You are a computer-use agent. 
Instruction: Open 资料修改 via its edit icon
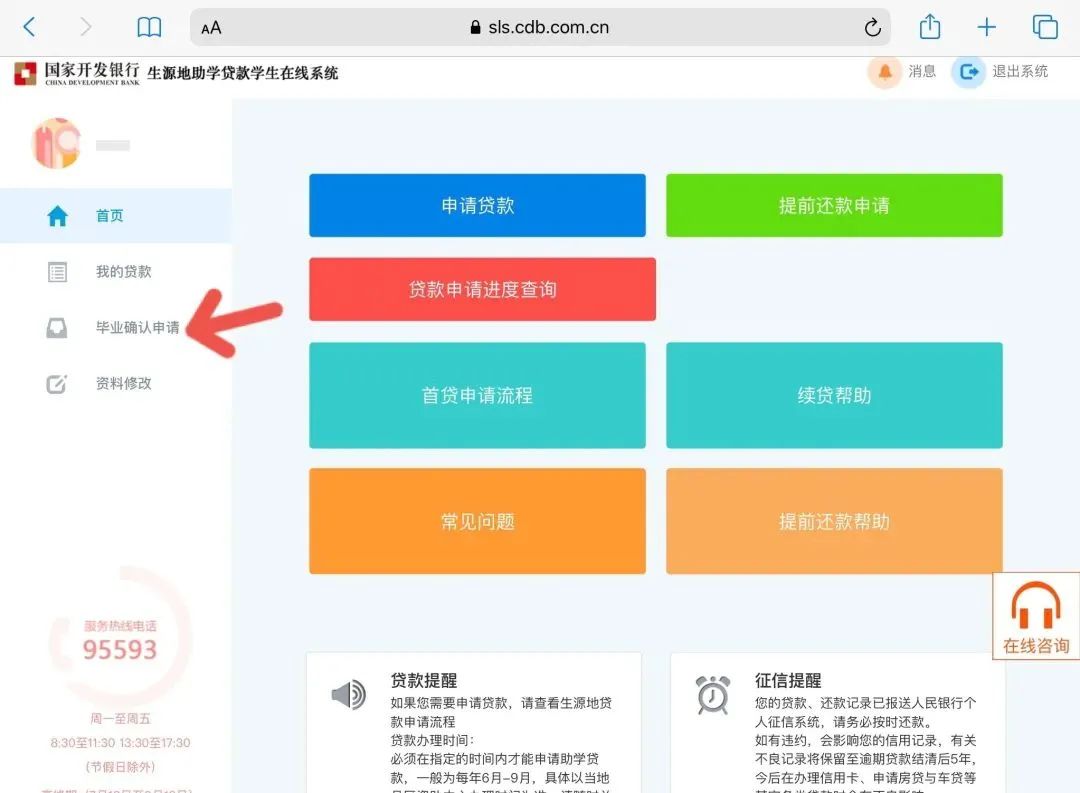57,383
